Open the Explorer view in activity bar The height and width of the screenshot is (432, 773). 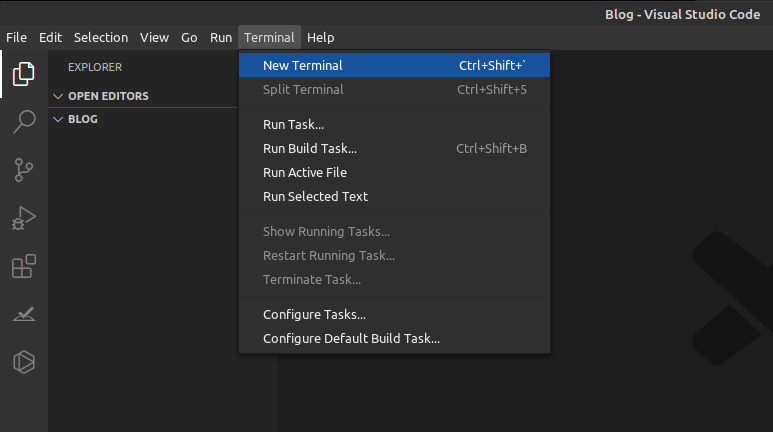click(24, 74)
